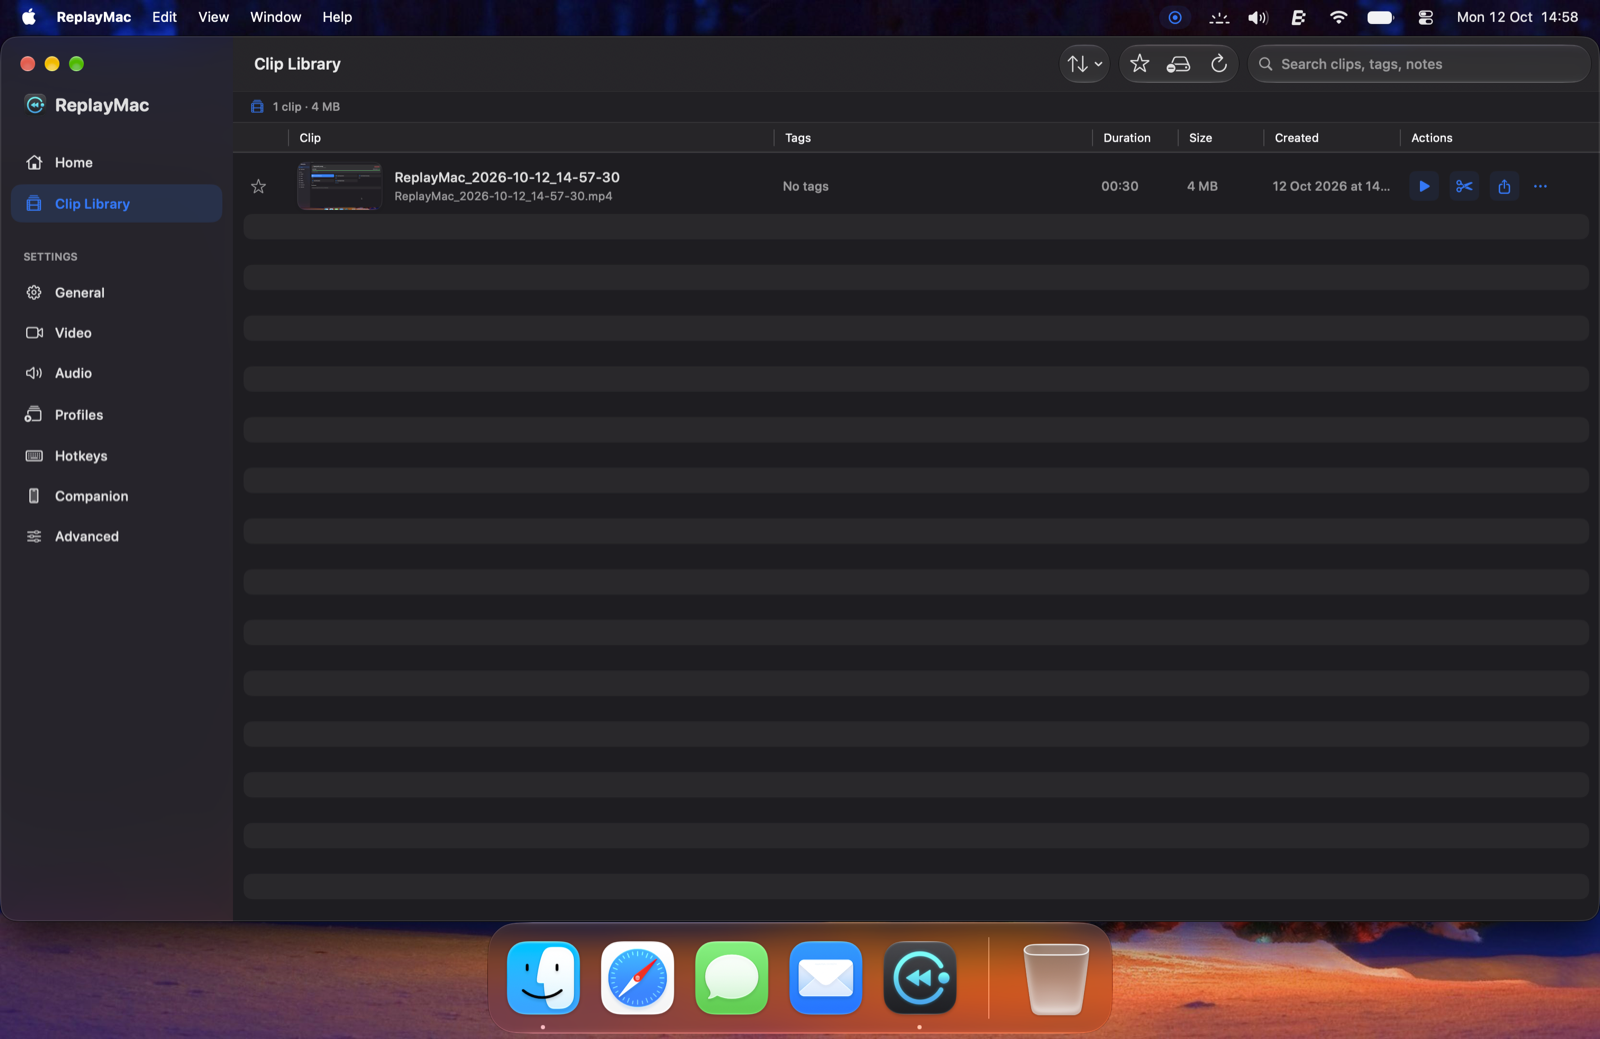The height and width of the screenshot is (1039, 1600).
Task: Launch Safari from the Dock
Action: [637, 978]
